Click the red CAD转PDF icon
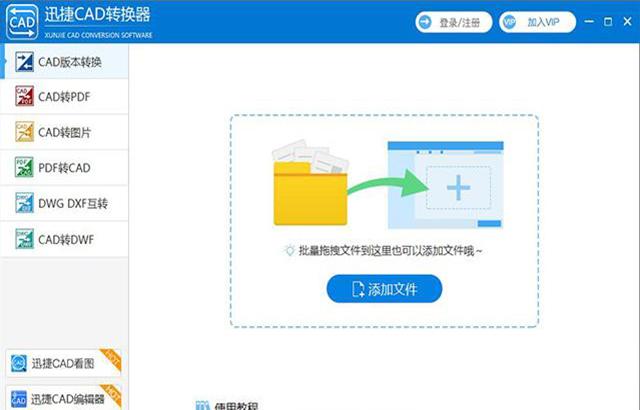 tap(24, 96)
